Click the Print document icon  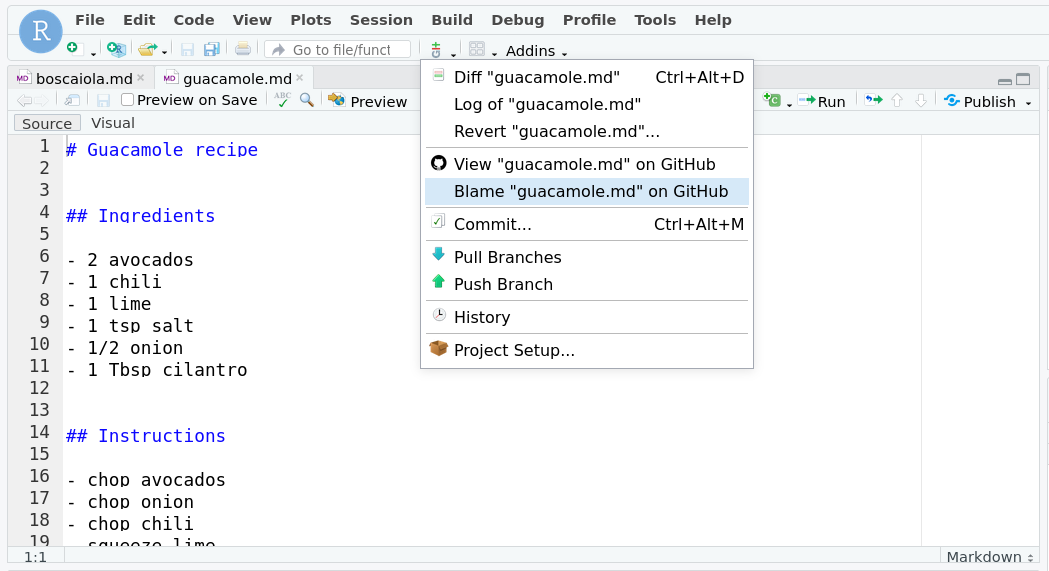pos(243,49)
